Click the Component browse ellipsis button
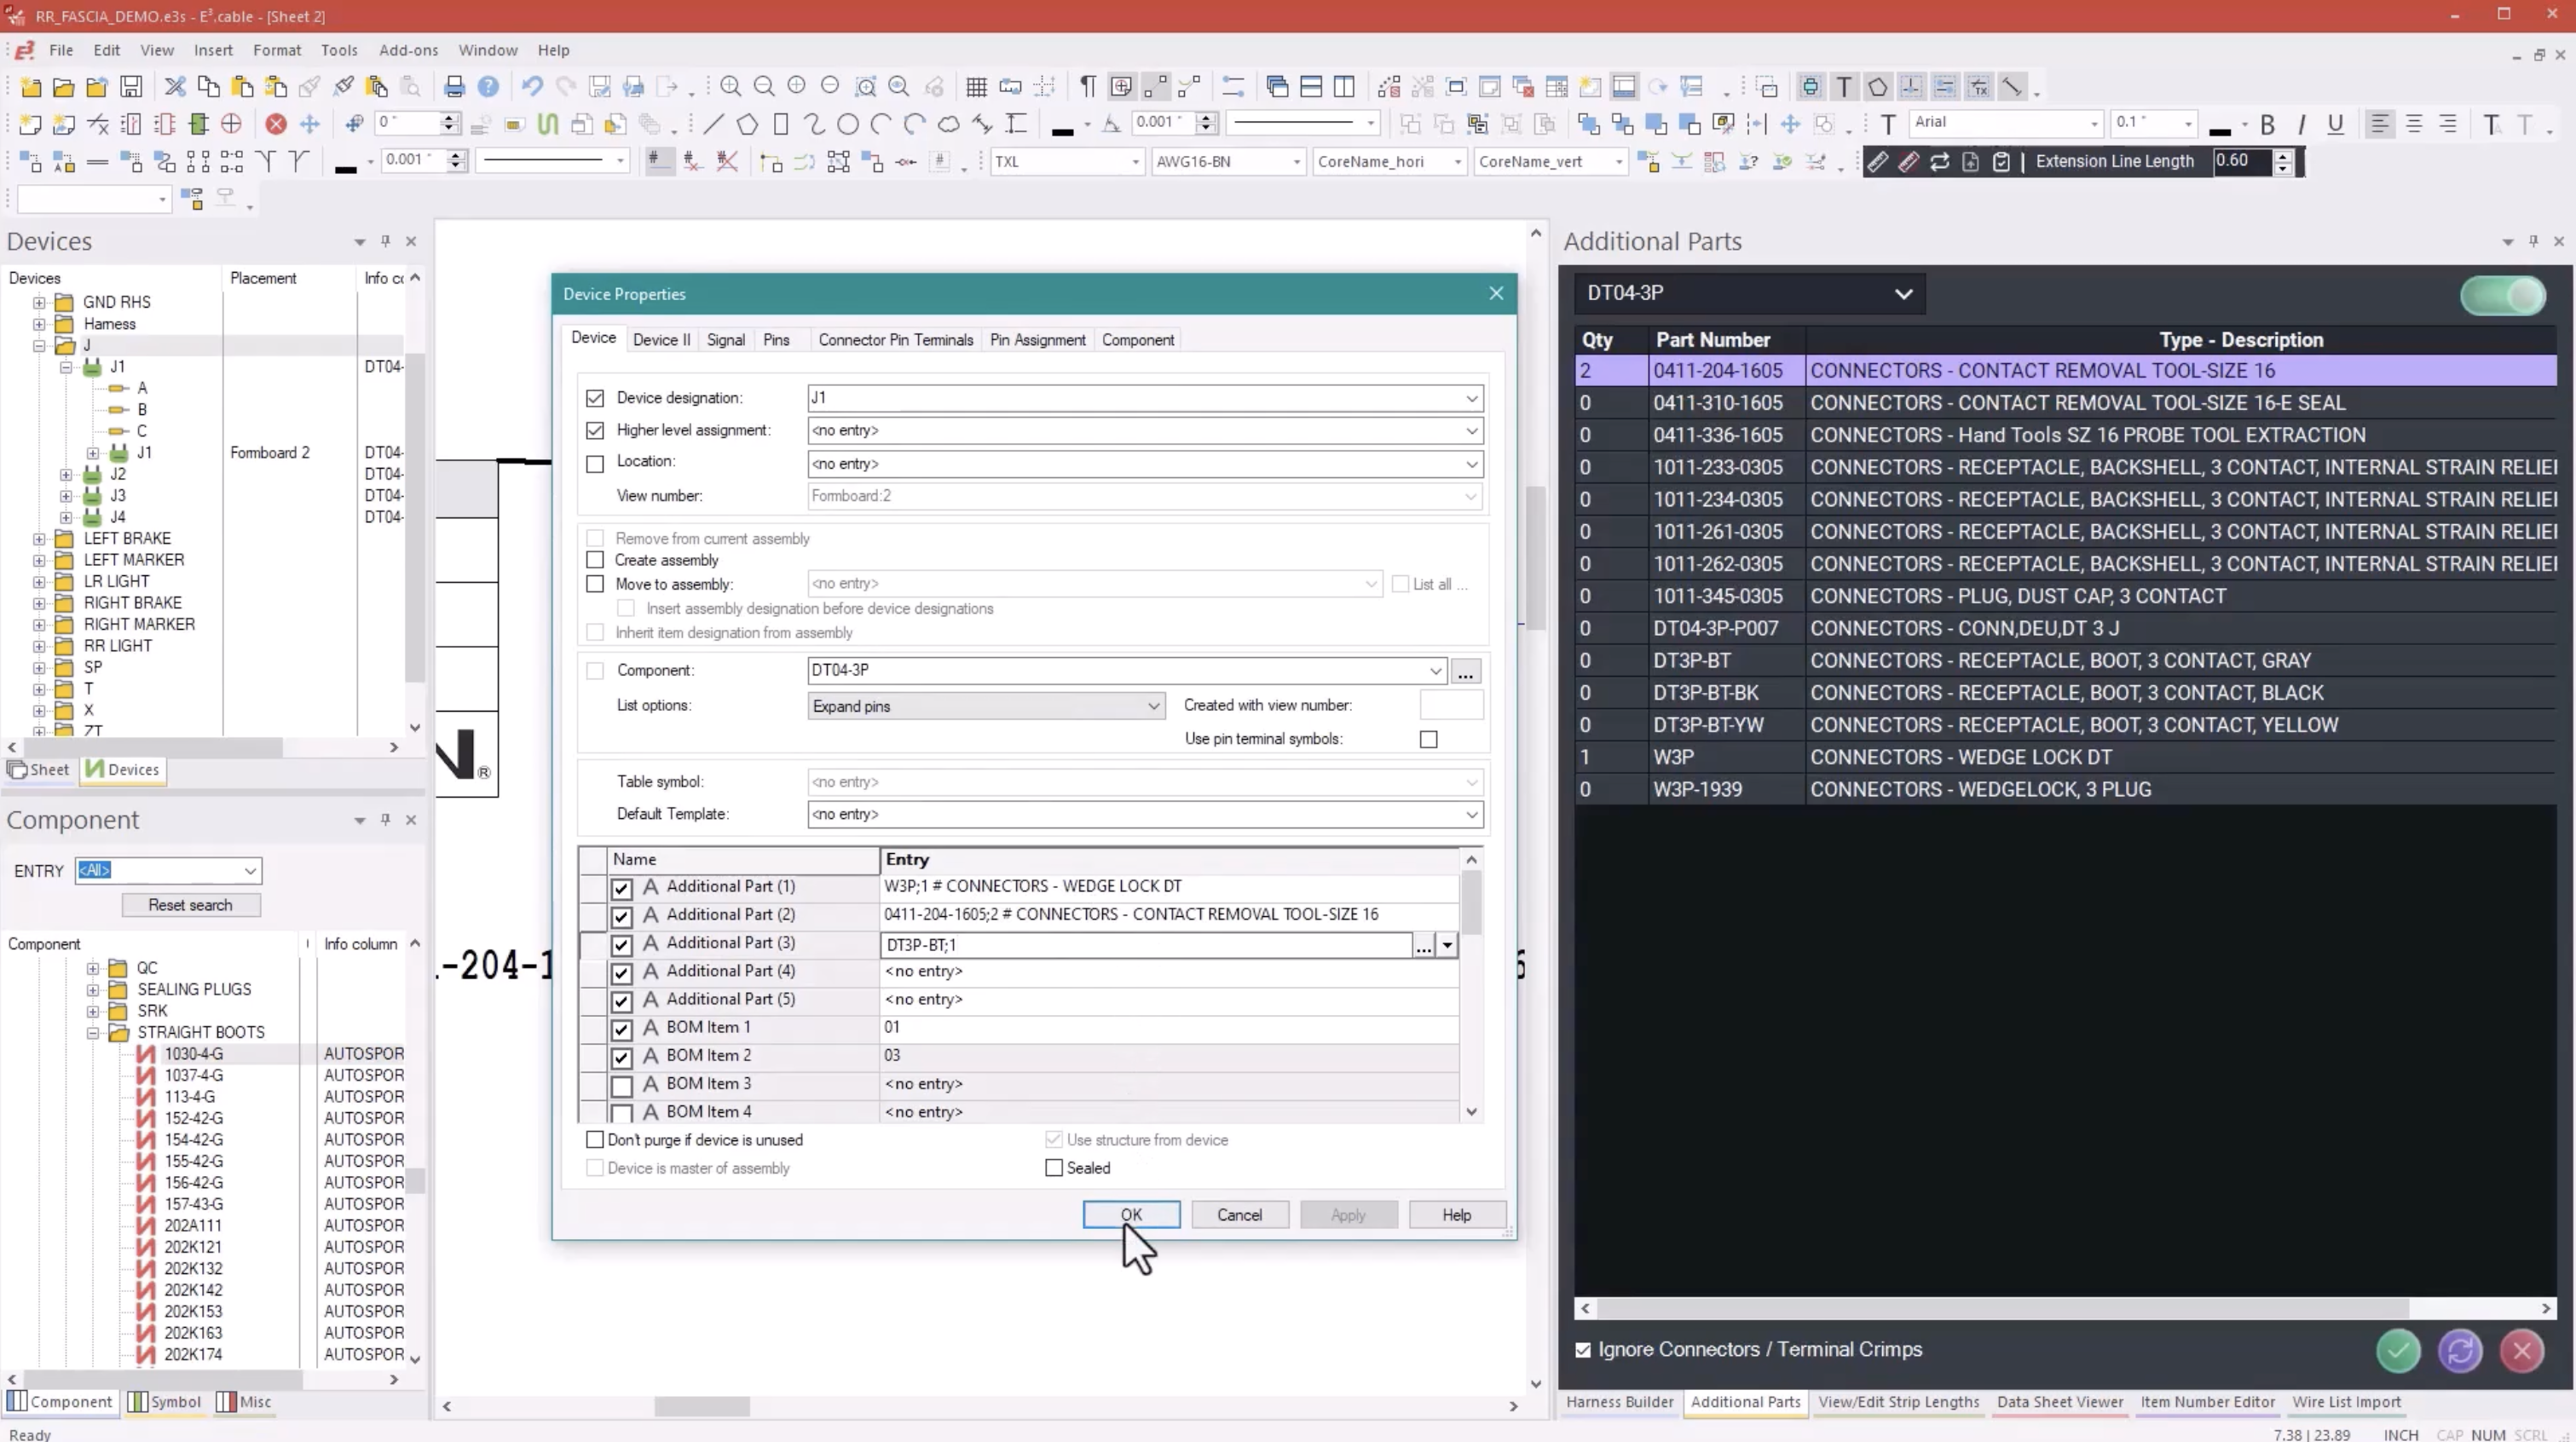 pos(1465,672)
